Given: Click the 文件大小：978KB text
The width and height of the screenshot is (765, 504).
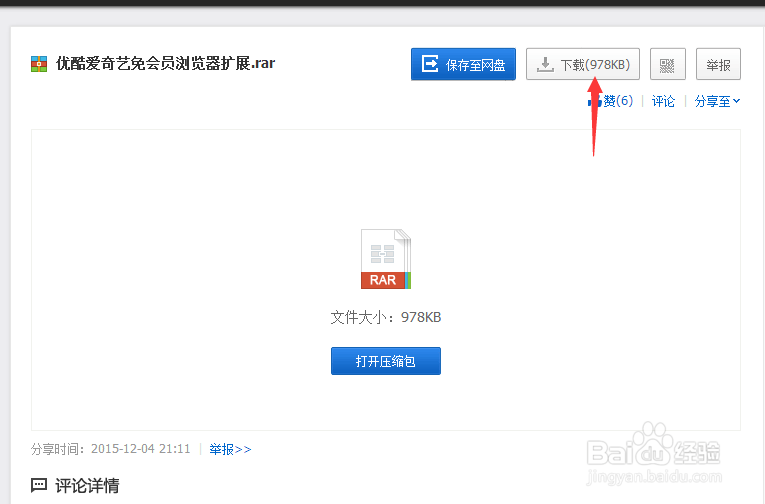Looking at the screenshot, I should 385,317.
